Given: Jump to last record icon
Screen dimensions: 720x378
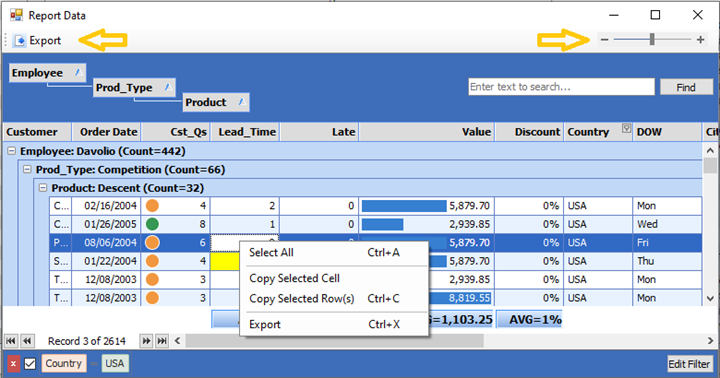Looking at the screenshot, I should click(x=162, y=341).
